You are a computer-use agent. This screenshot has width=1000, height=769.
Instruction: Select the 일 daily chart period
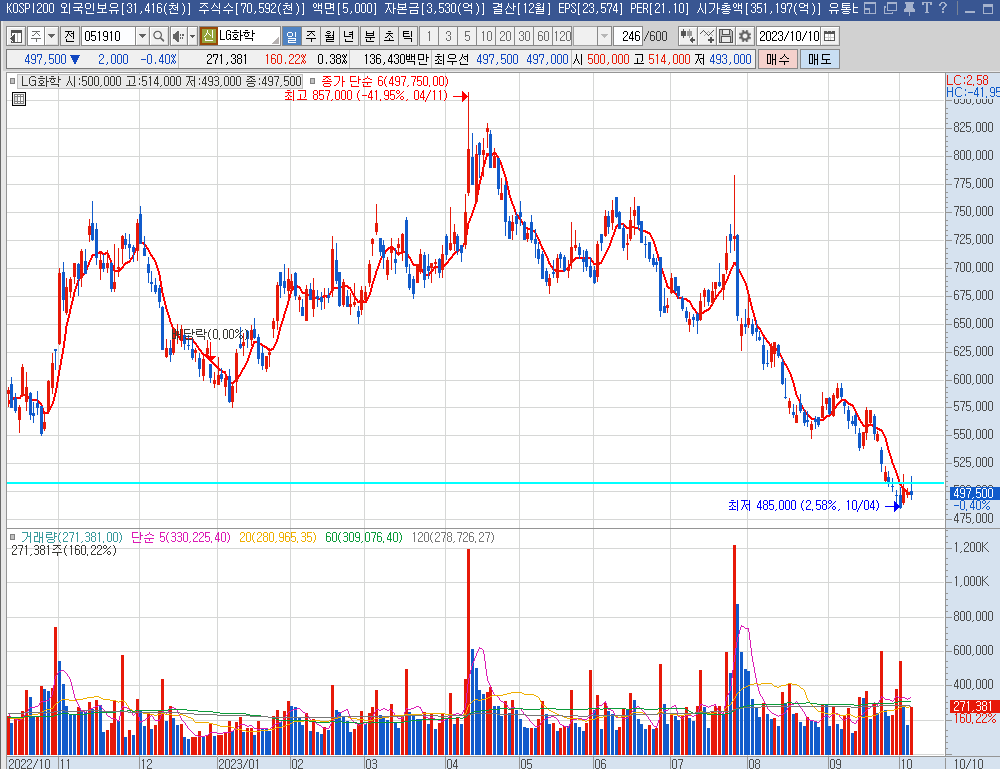[x=291, y=36]
